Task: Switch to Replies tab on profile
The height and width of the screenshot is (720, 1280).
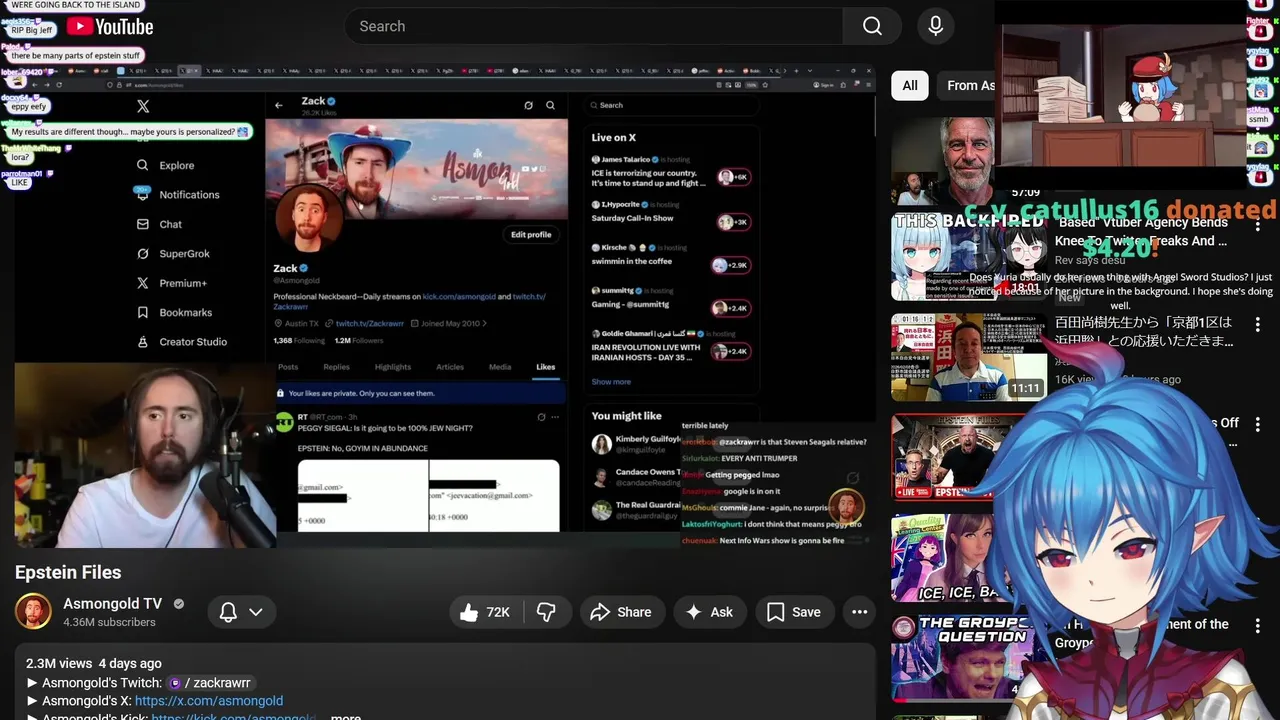Action: coord(336,367)
